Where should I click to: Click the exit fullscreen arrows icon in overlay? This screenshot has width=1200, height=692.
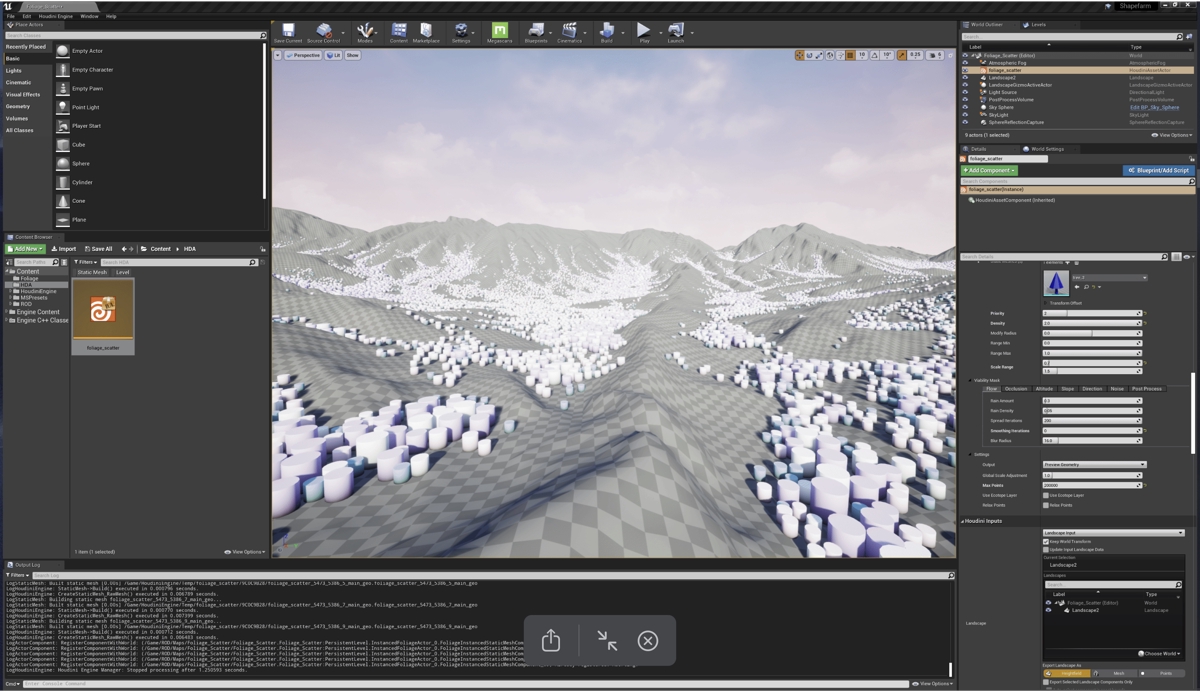[607, 640]
